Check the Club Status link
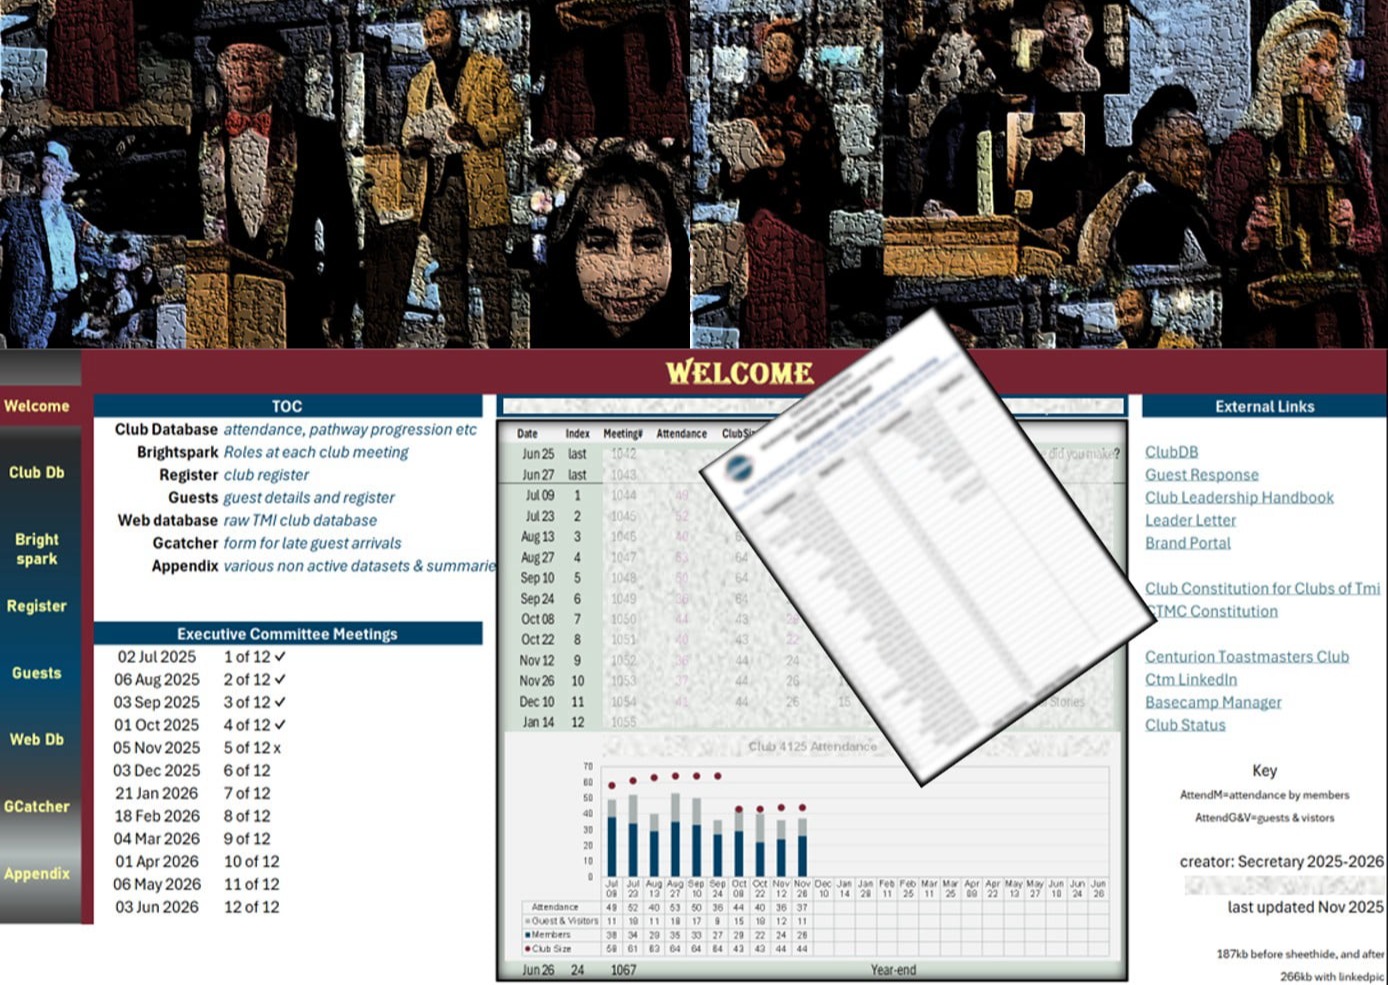The width and height of the screenshot is (1388, 985). 1185,725
